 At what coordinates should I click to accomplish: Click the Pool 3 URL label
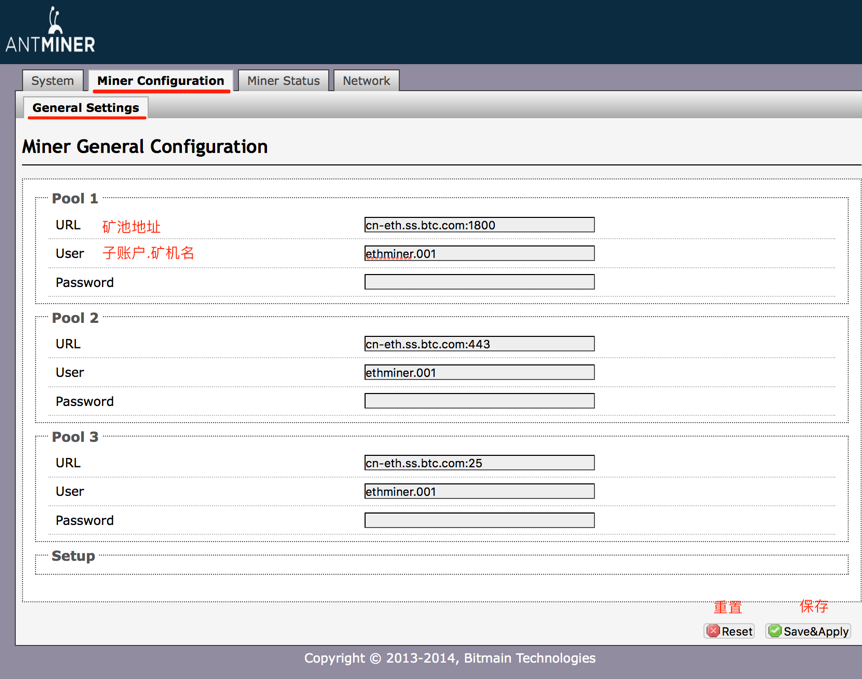coord(68,463)
